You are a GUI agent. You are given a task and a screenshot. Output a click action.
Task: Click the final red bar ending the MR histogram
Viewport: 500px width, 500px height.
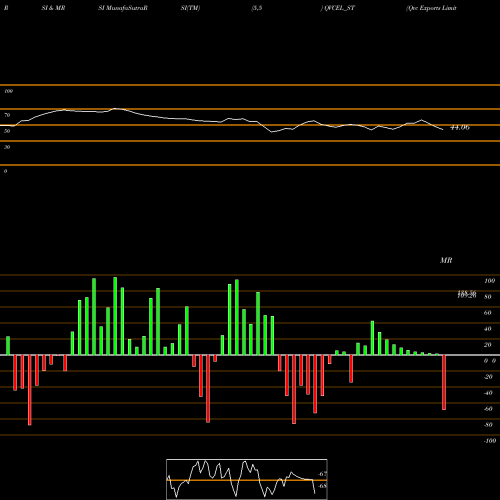[444, 382]
